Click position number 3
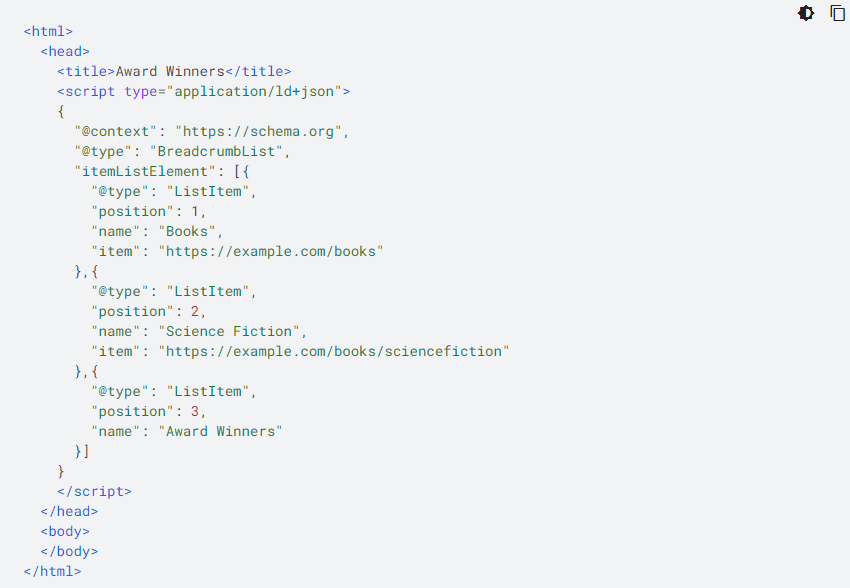The image size is (850, 588). pos(195,412)
